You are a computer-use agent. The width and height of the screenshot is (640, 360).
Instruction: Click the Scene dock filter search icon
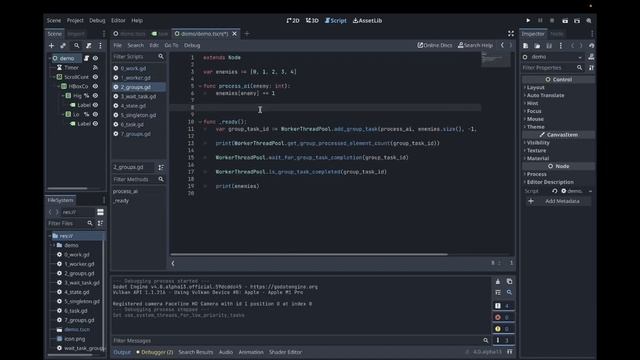pyautogui.click(x=76, y=46)
